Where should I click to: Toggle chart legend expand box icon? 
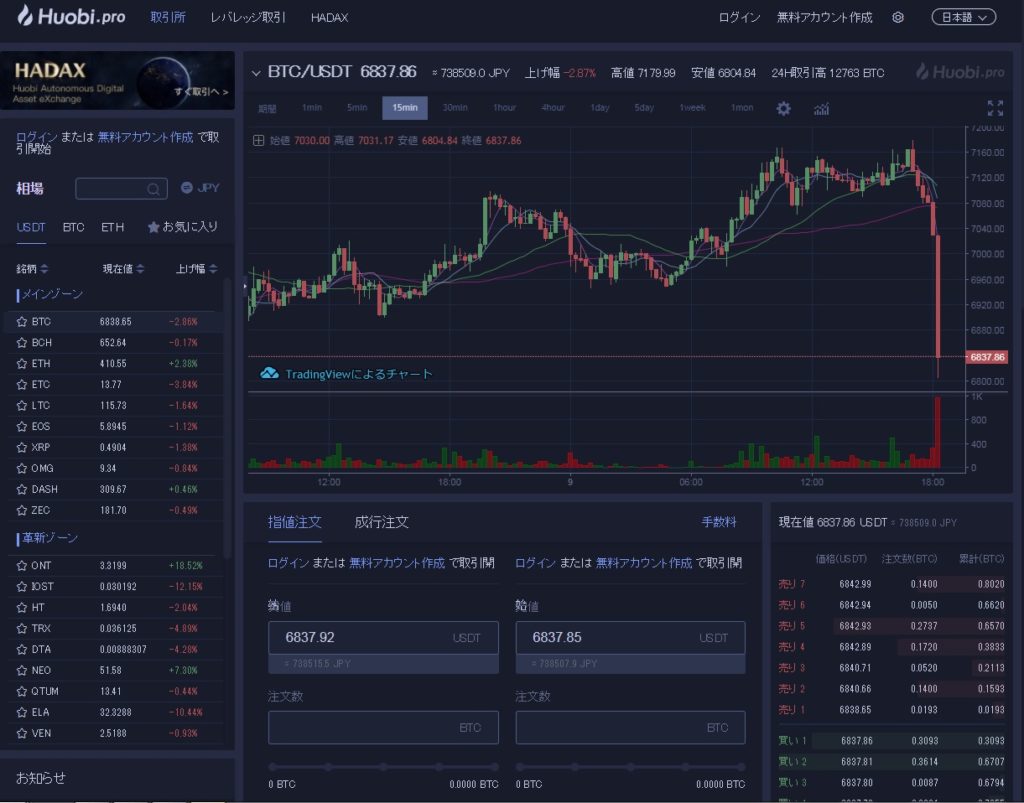tap(259, 140)
